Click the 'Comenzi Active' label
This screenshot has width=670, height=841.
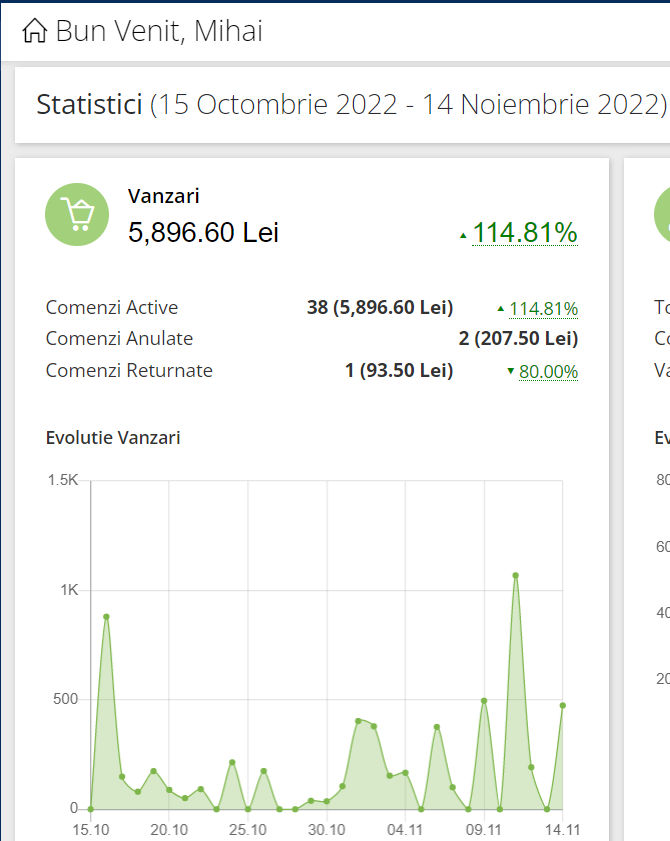tap(112, 307)
